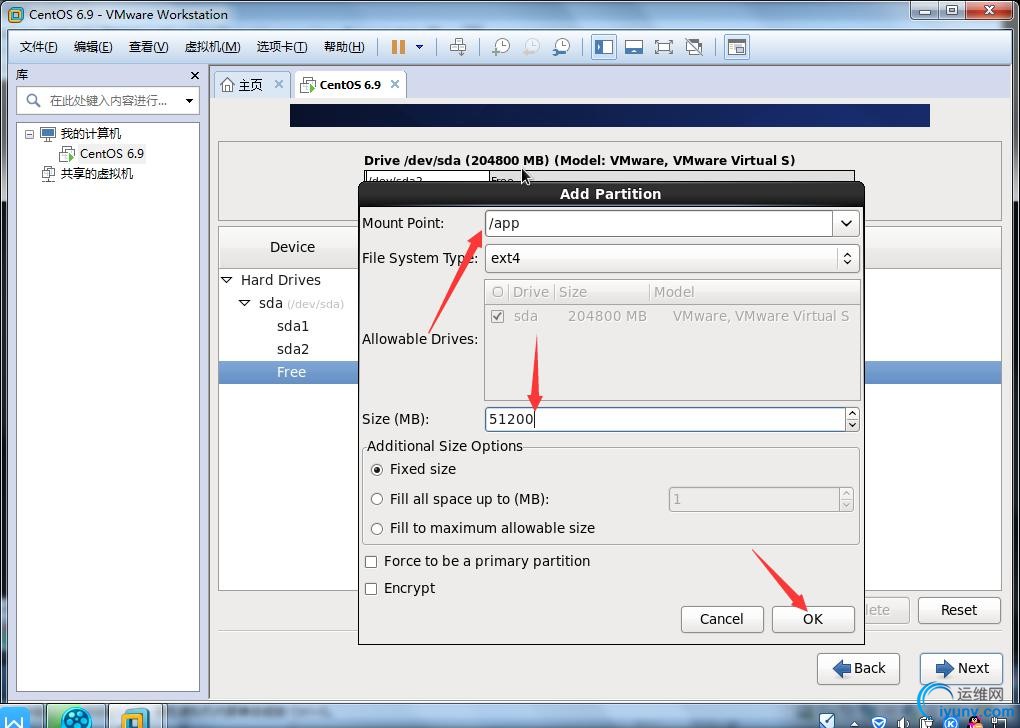The height and width of the screenshot is (728, 1020).
Task: Close the 主页 tab
Action: coord(278,84)
